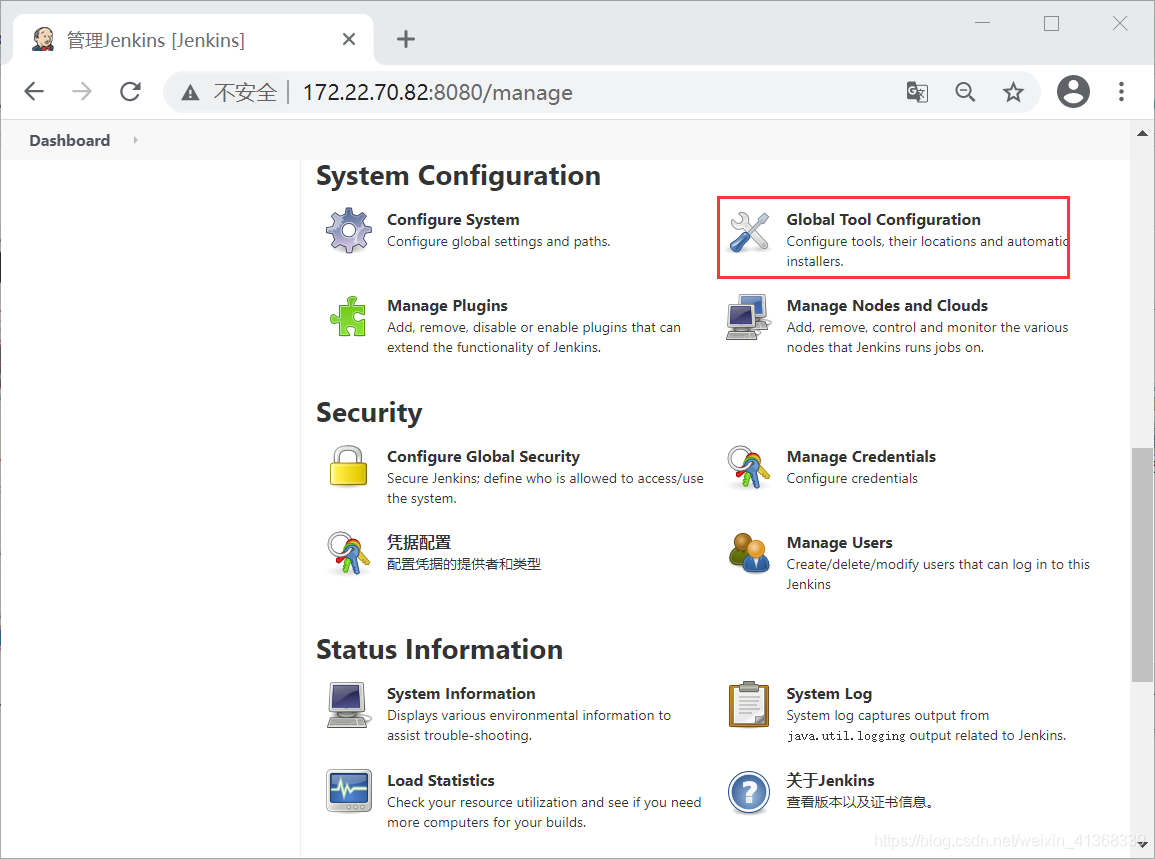The width and height of the screenshot is (1155, 859).
Task: Bookmark this page with the star icon
Action: (1014, 92)
